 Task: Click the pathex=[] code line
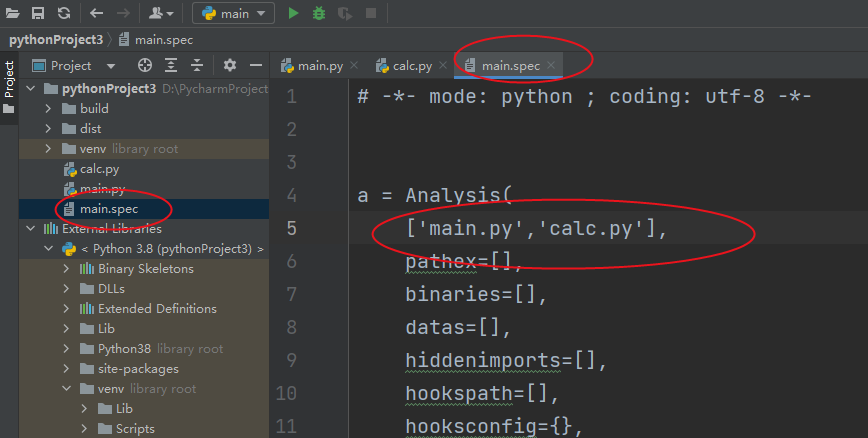pyautogui.click(x=464, y=261)
